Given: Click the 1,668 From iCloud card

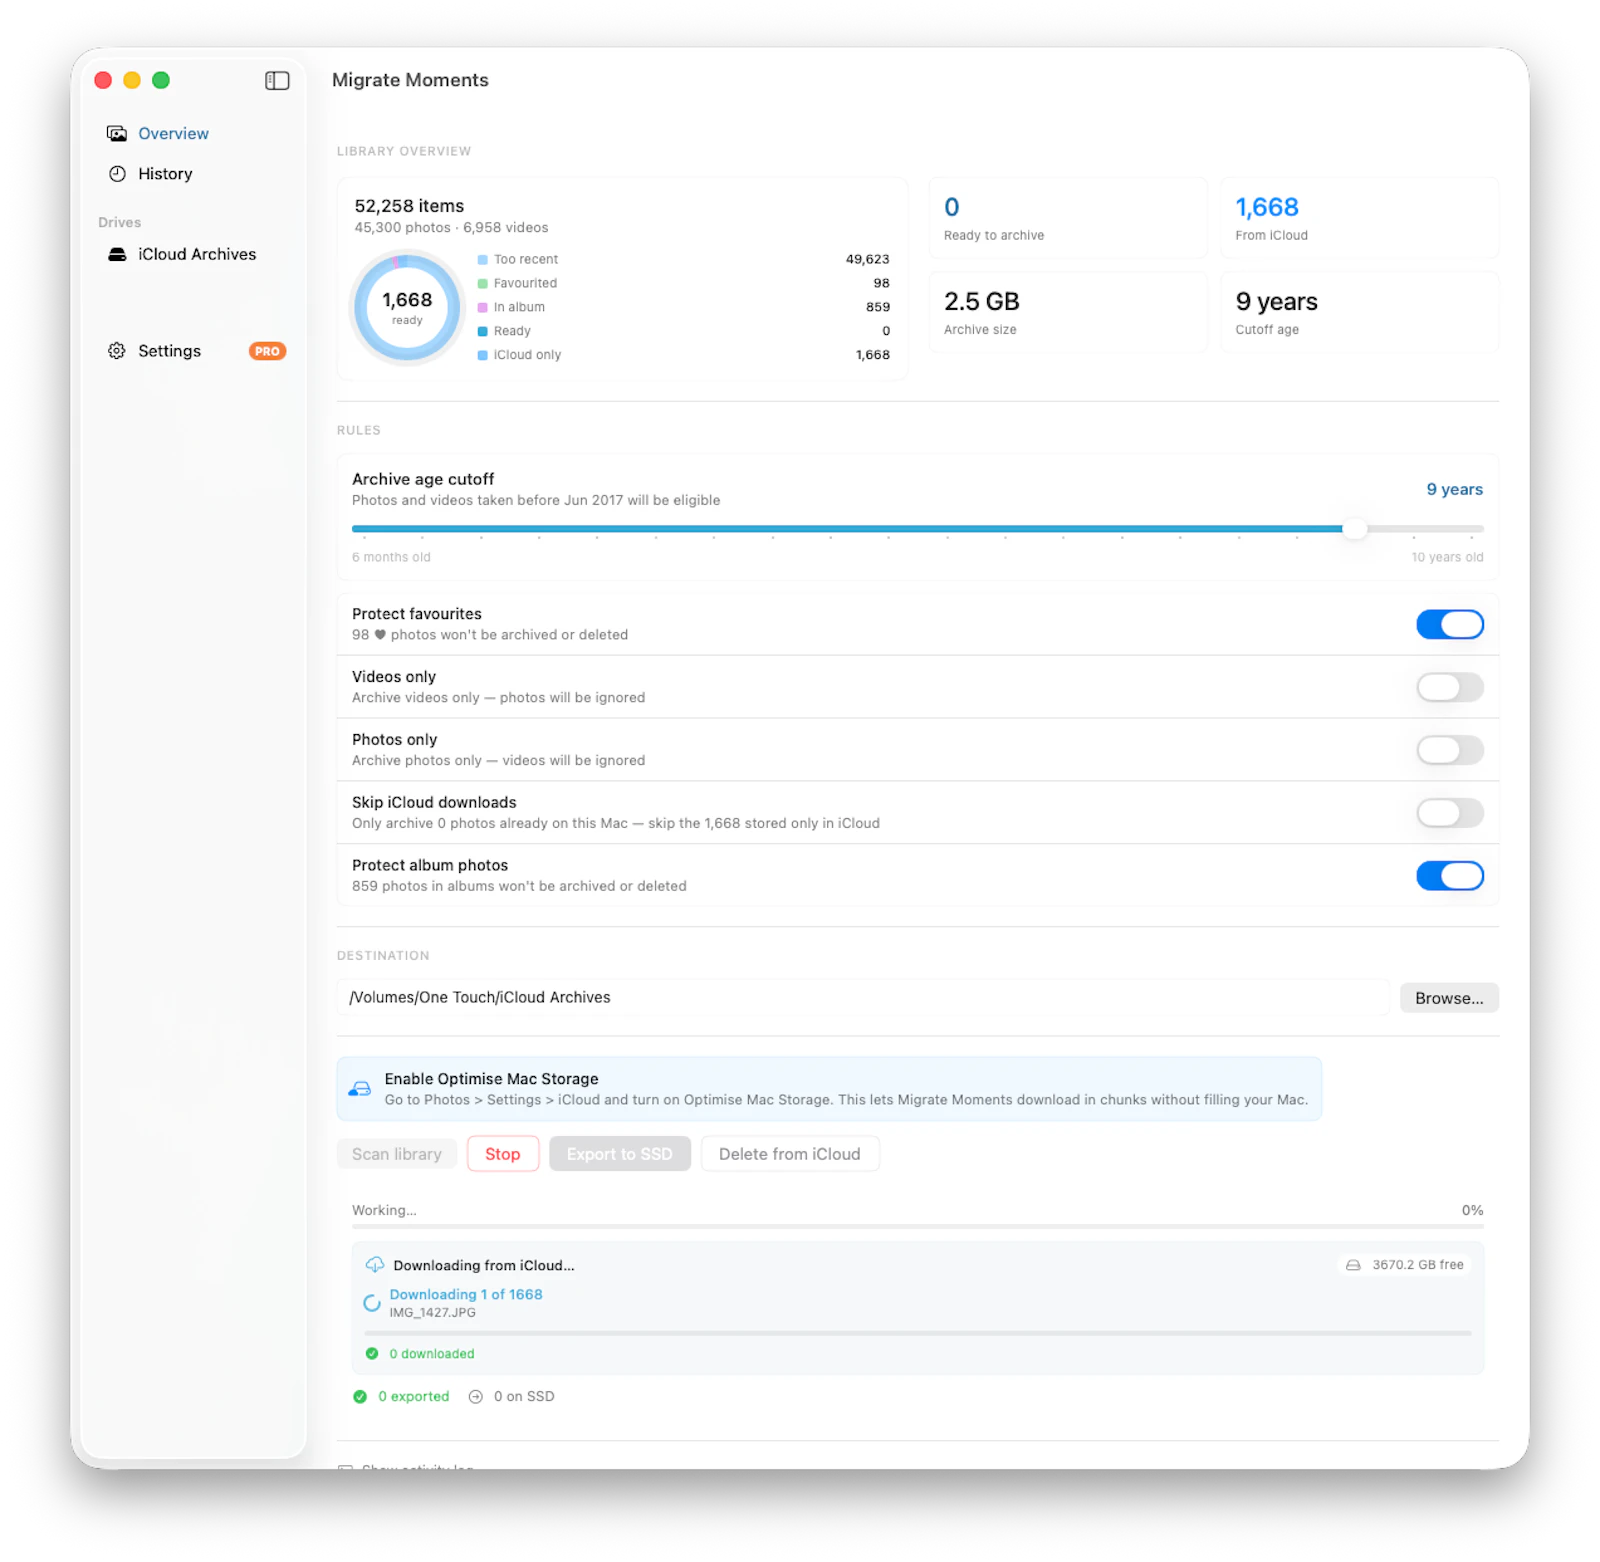Looking at the screenshot, I should (1359, 219).
